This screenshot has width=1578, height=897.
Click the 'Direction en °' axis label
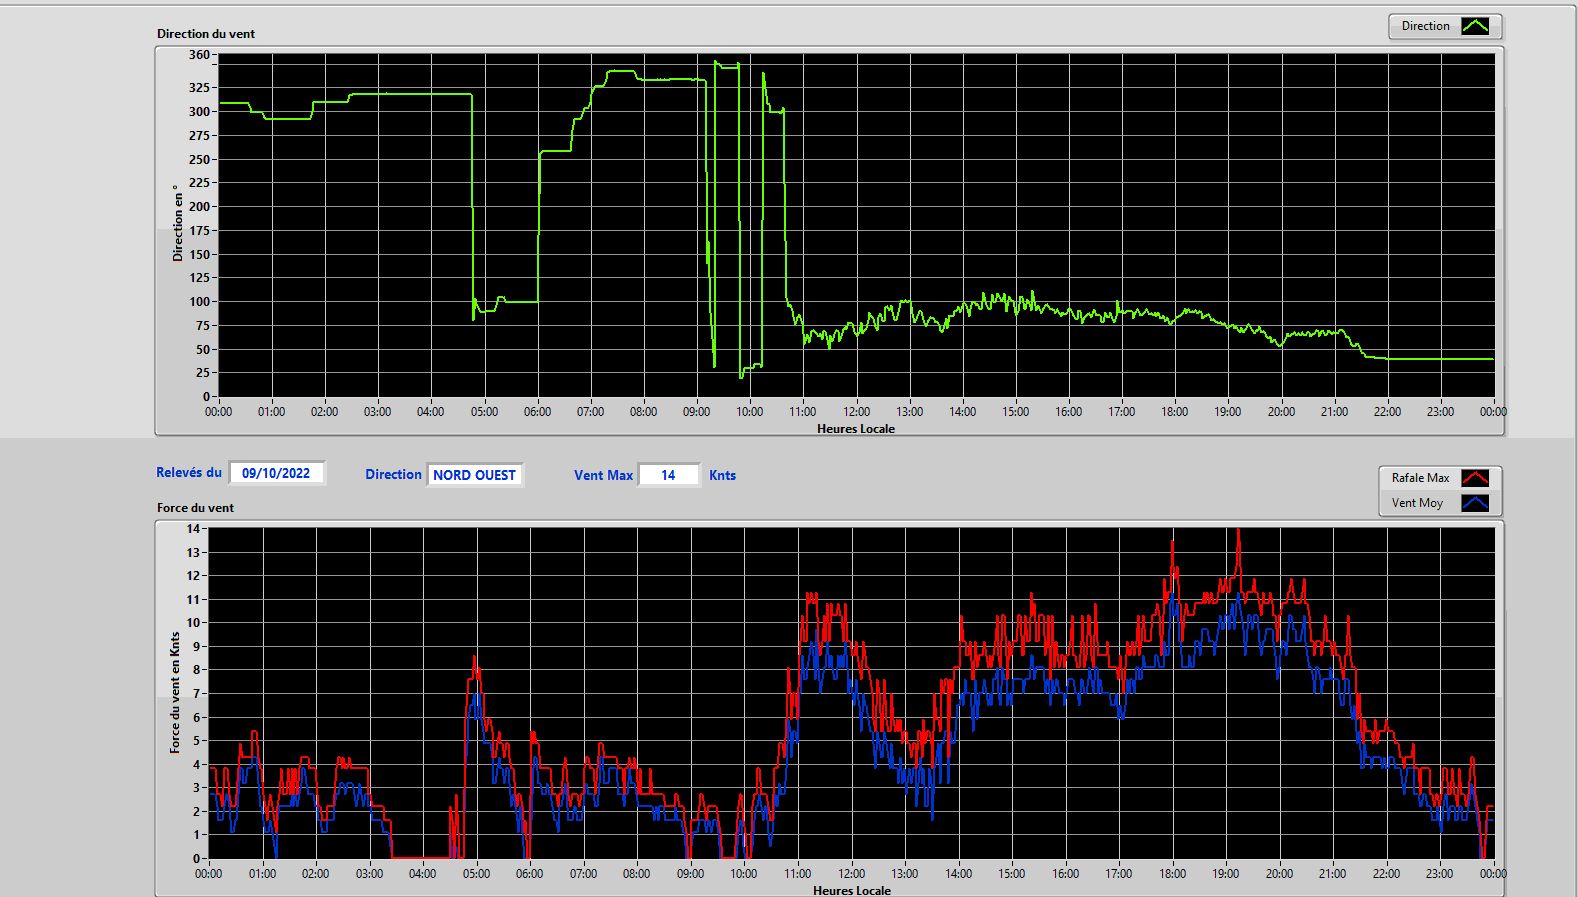178,223
